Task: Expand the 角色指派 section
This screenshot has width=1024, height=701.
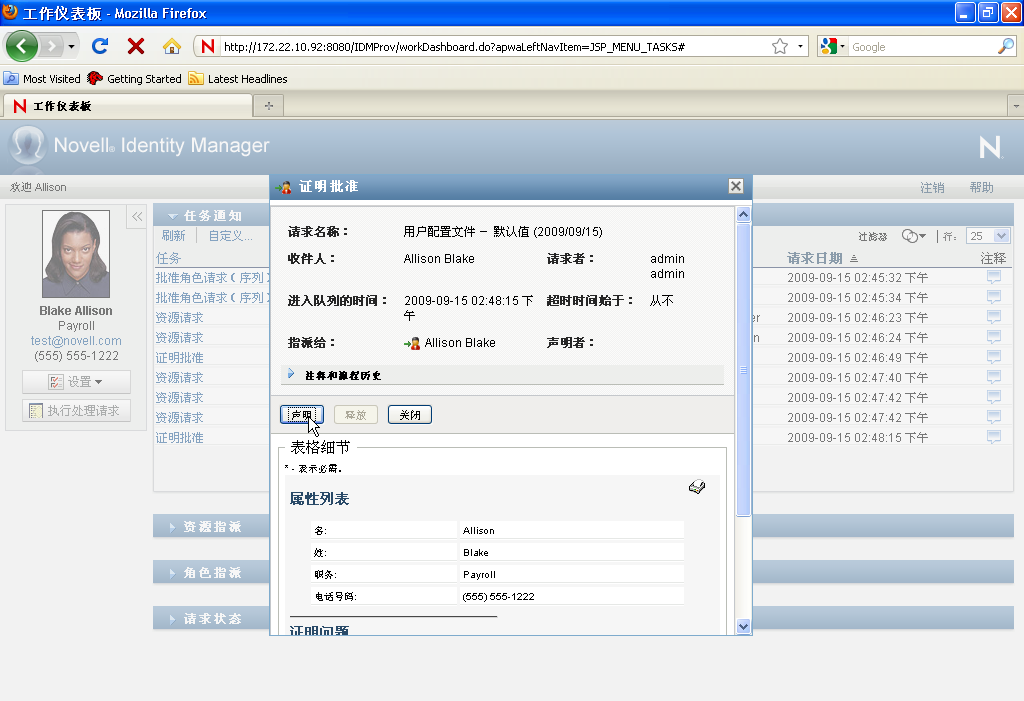Action: tap(172, 573)
